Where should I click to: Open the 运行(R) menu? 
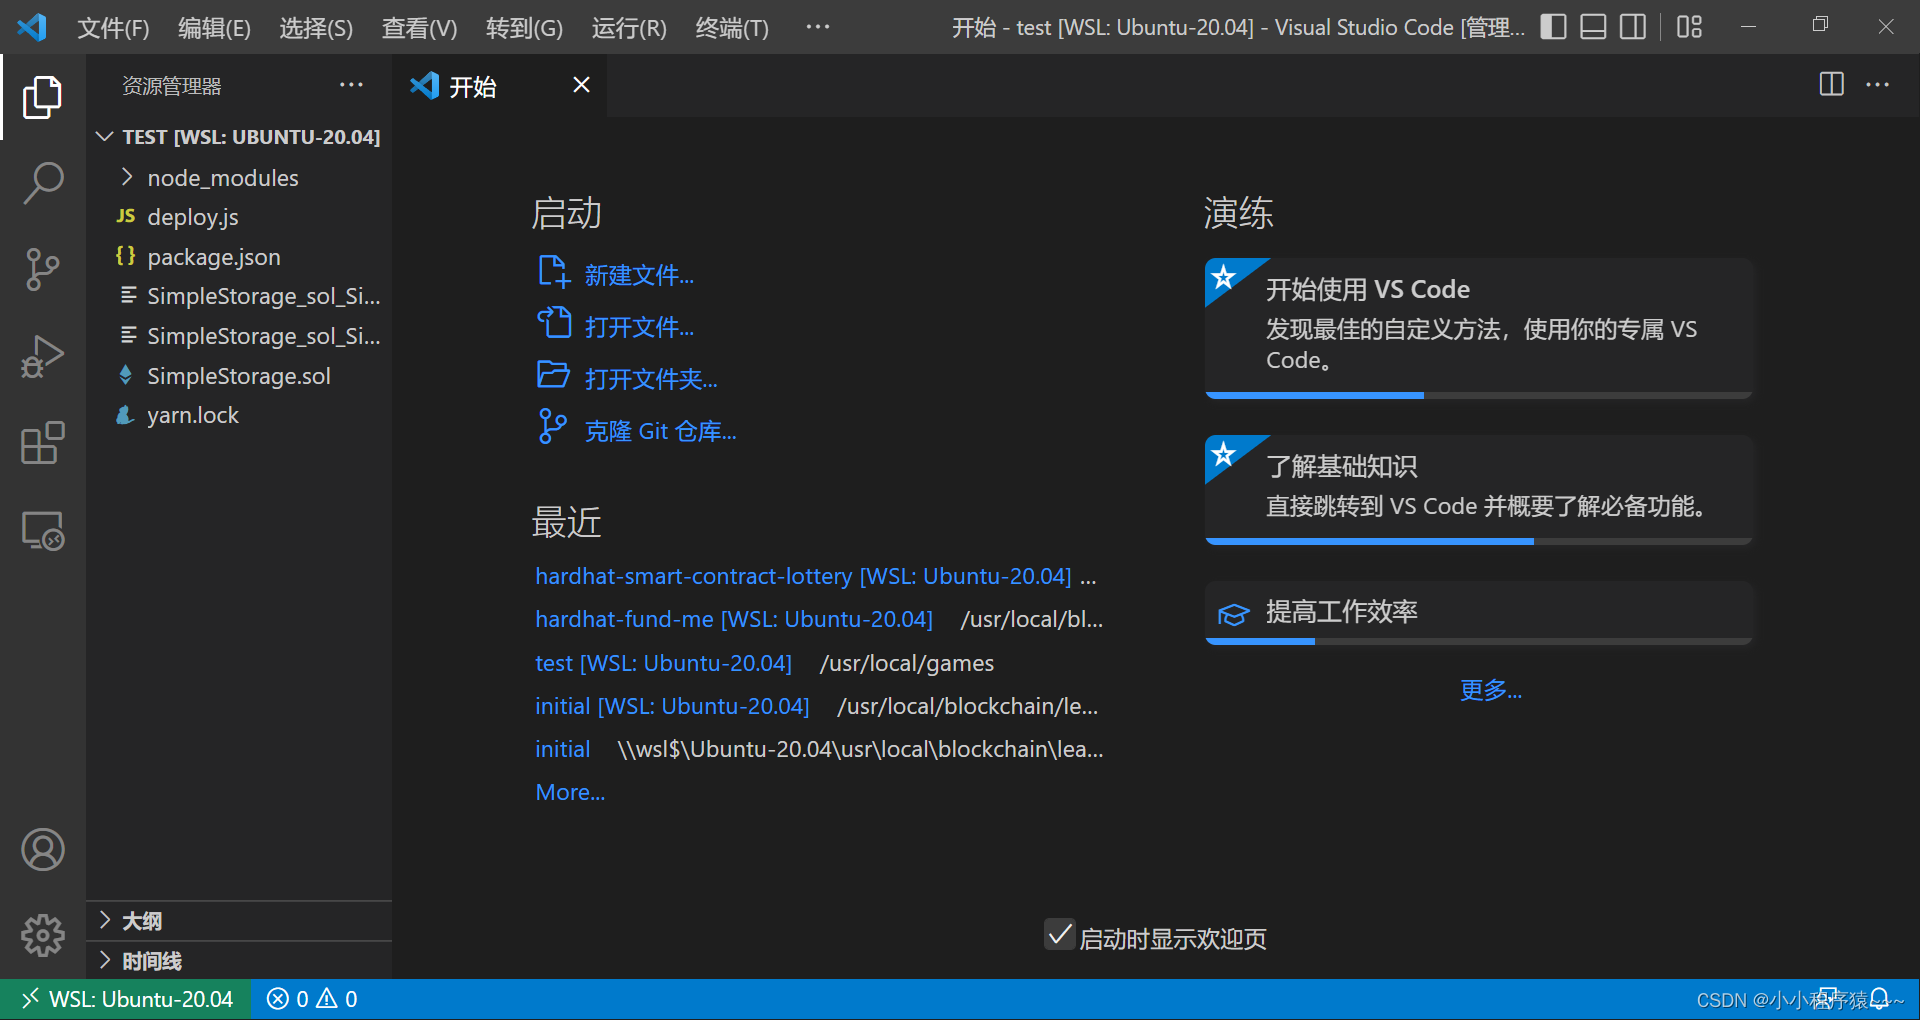629,28
